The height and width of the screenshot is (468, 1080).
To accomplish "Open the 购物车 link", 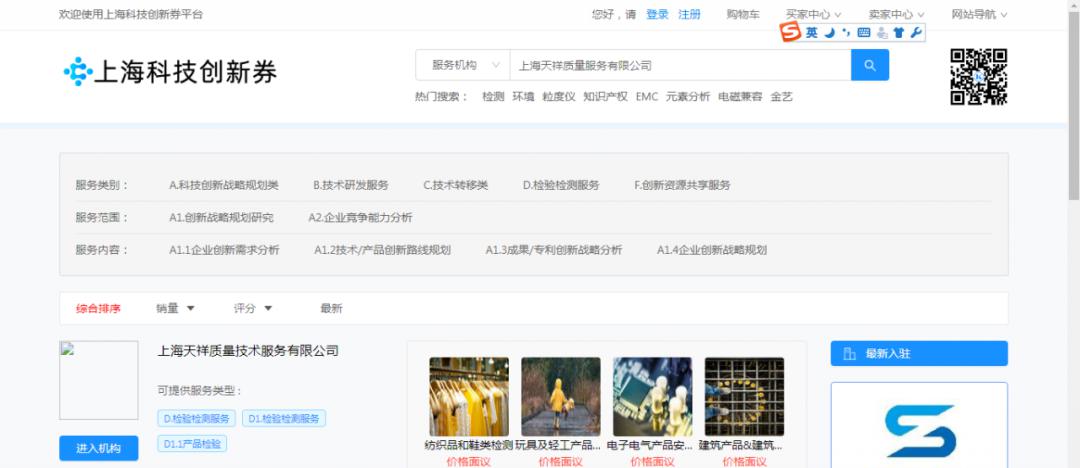I will [x=743, y=14].
